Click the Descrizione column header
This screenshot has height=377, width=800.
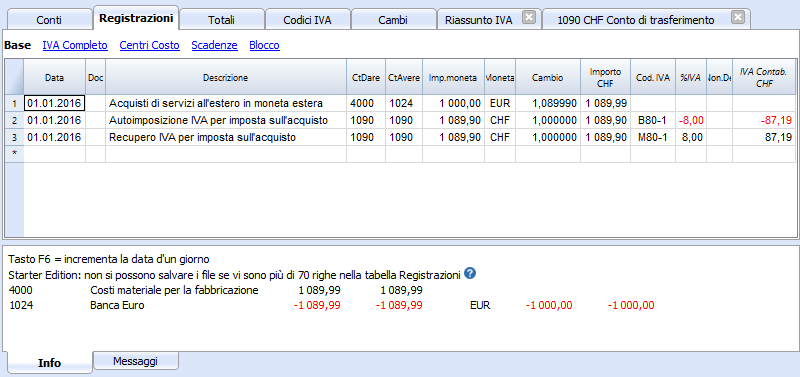click(226, 78)
